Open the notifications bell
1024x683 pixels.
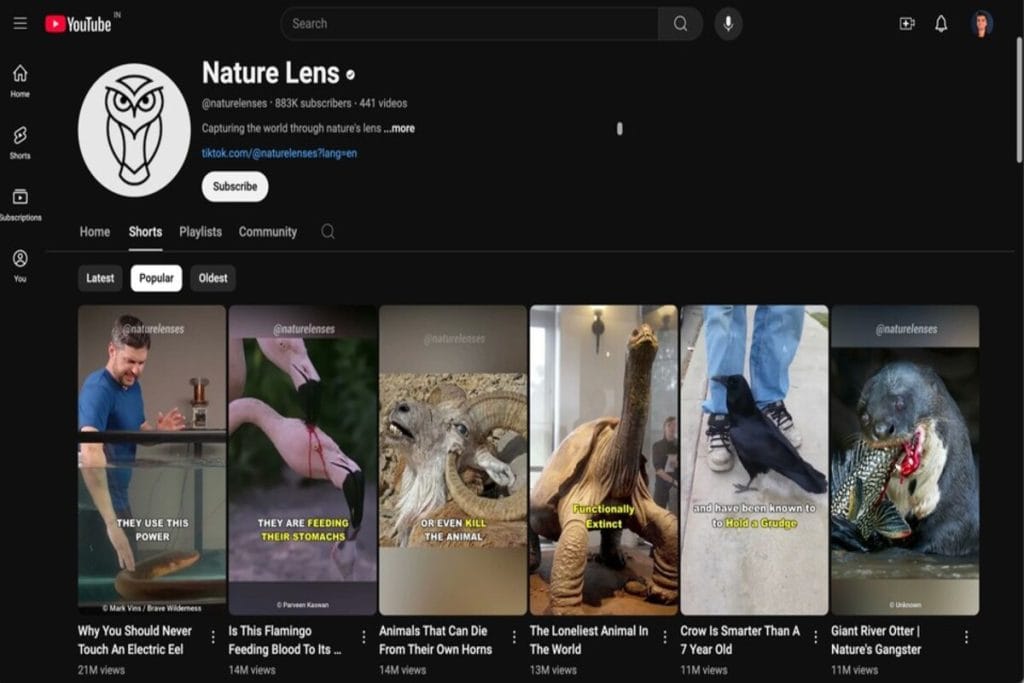(940, 24)
